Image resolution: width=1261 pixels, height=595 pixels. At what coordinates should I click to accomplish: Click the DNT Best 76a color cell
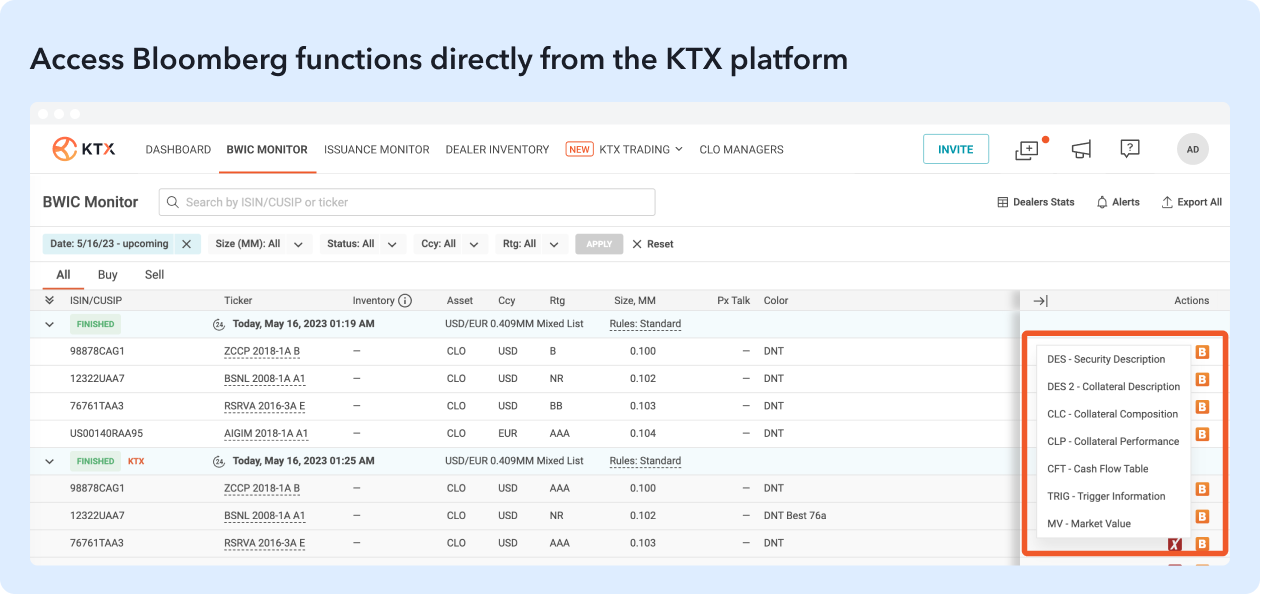click(795, 516)
